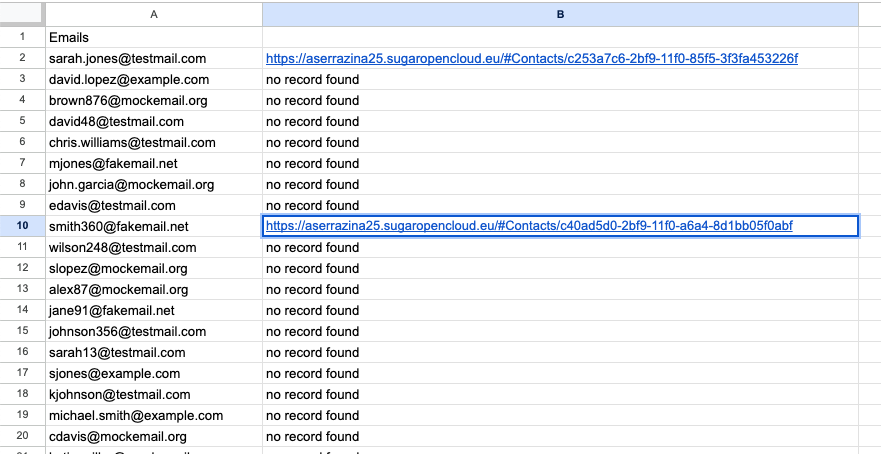Select row 15 header
Screen dimensions: 881x454
[x=21, y=332]
